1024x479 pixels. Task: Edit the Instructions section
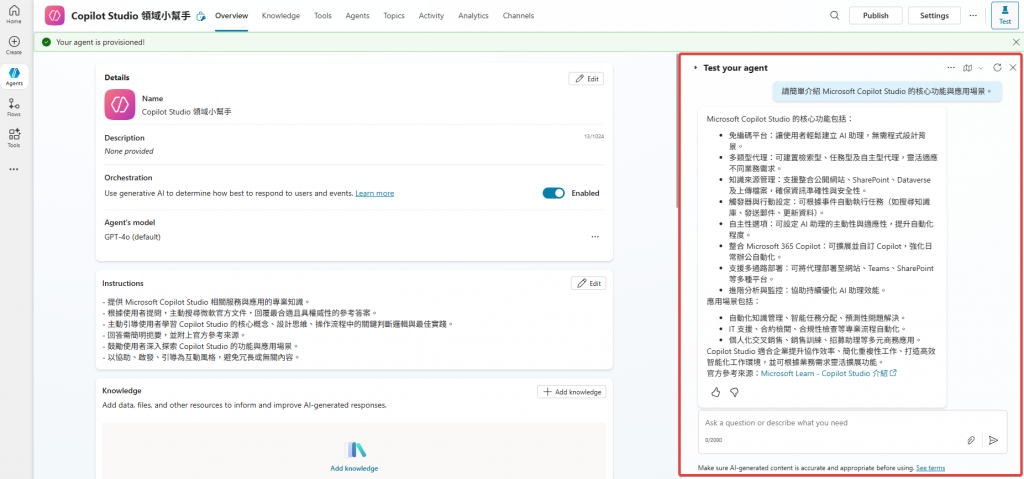[x=588, y=284]
